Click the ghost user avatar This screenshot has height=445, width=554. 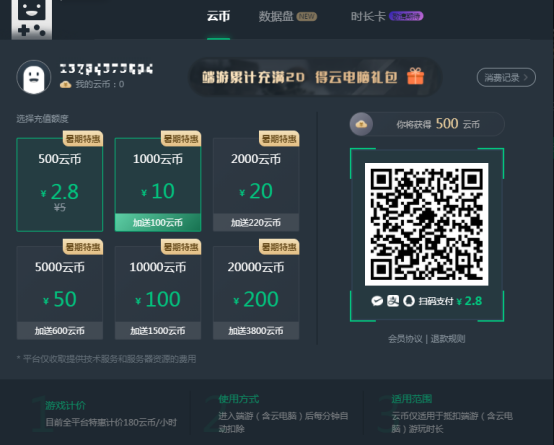tap(34, 77)
